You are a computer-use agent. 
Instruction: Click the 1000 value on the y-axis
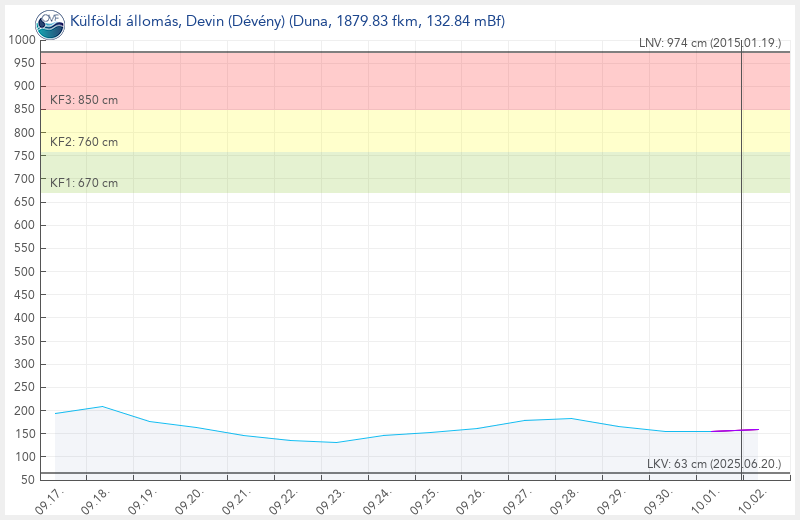pyautogui.click(x=21, y=40)
